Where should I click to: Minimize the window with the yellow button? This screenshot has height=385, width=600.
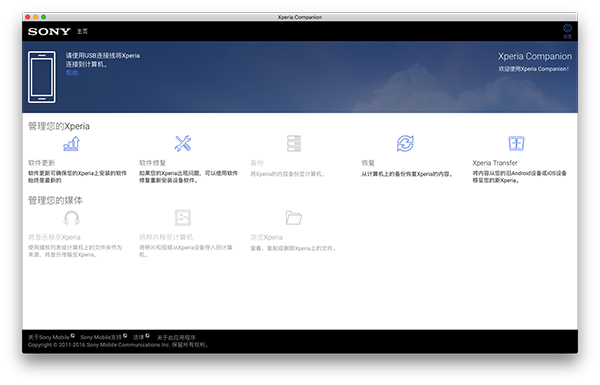pyautogui.click(x=36, y=17)
